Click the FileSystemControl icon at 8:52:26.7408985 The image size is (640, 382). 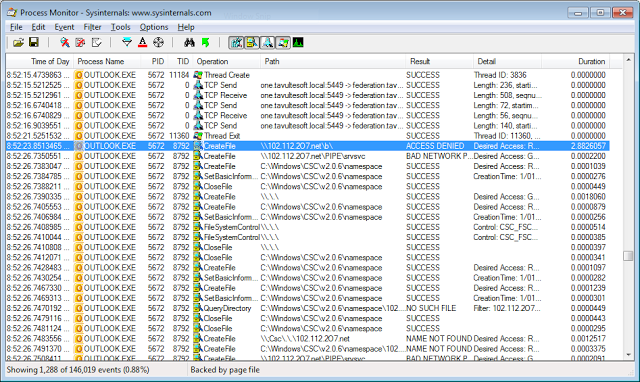pyautogui.click(x=198, y=227)
